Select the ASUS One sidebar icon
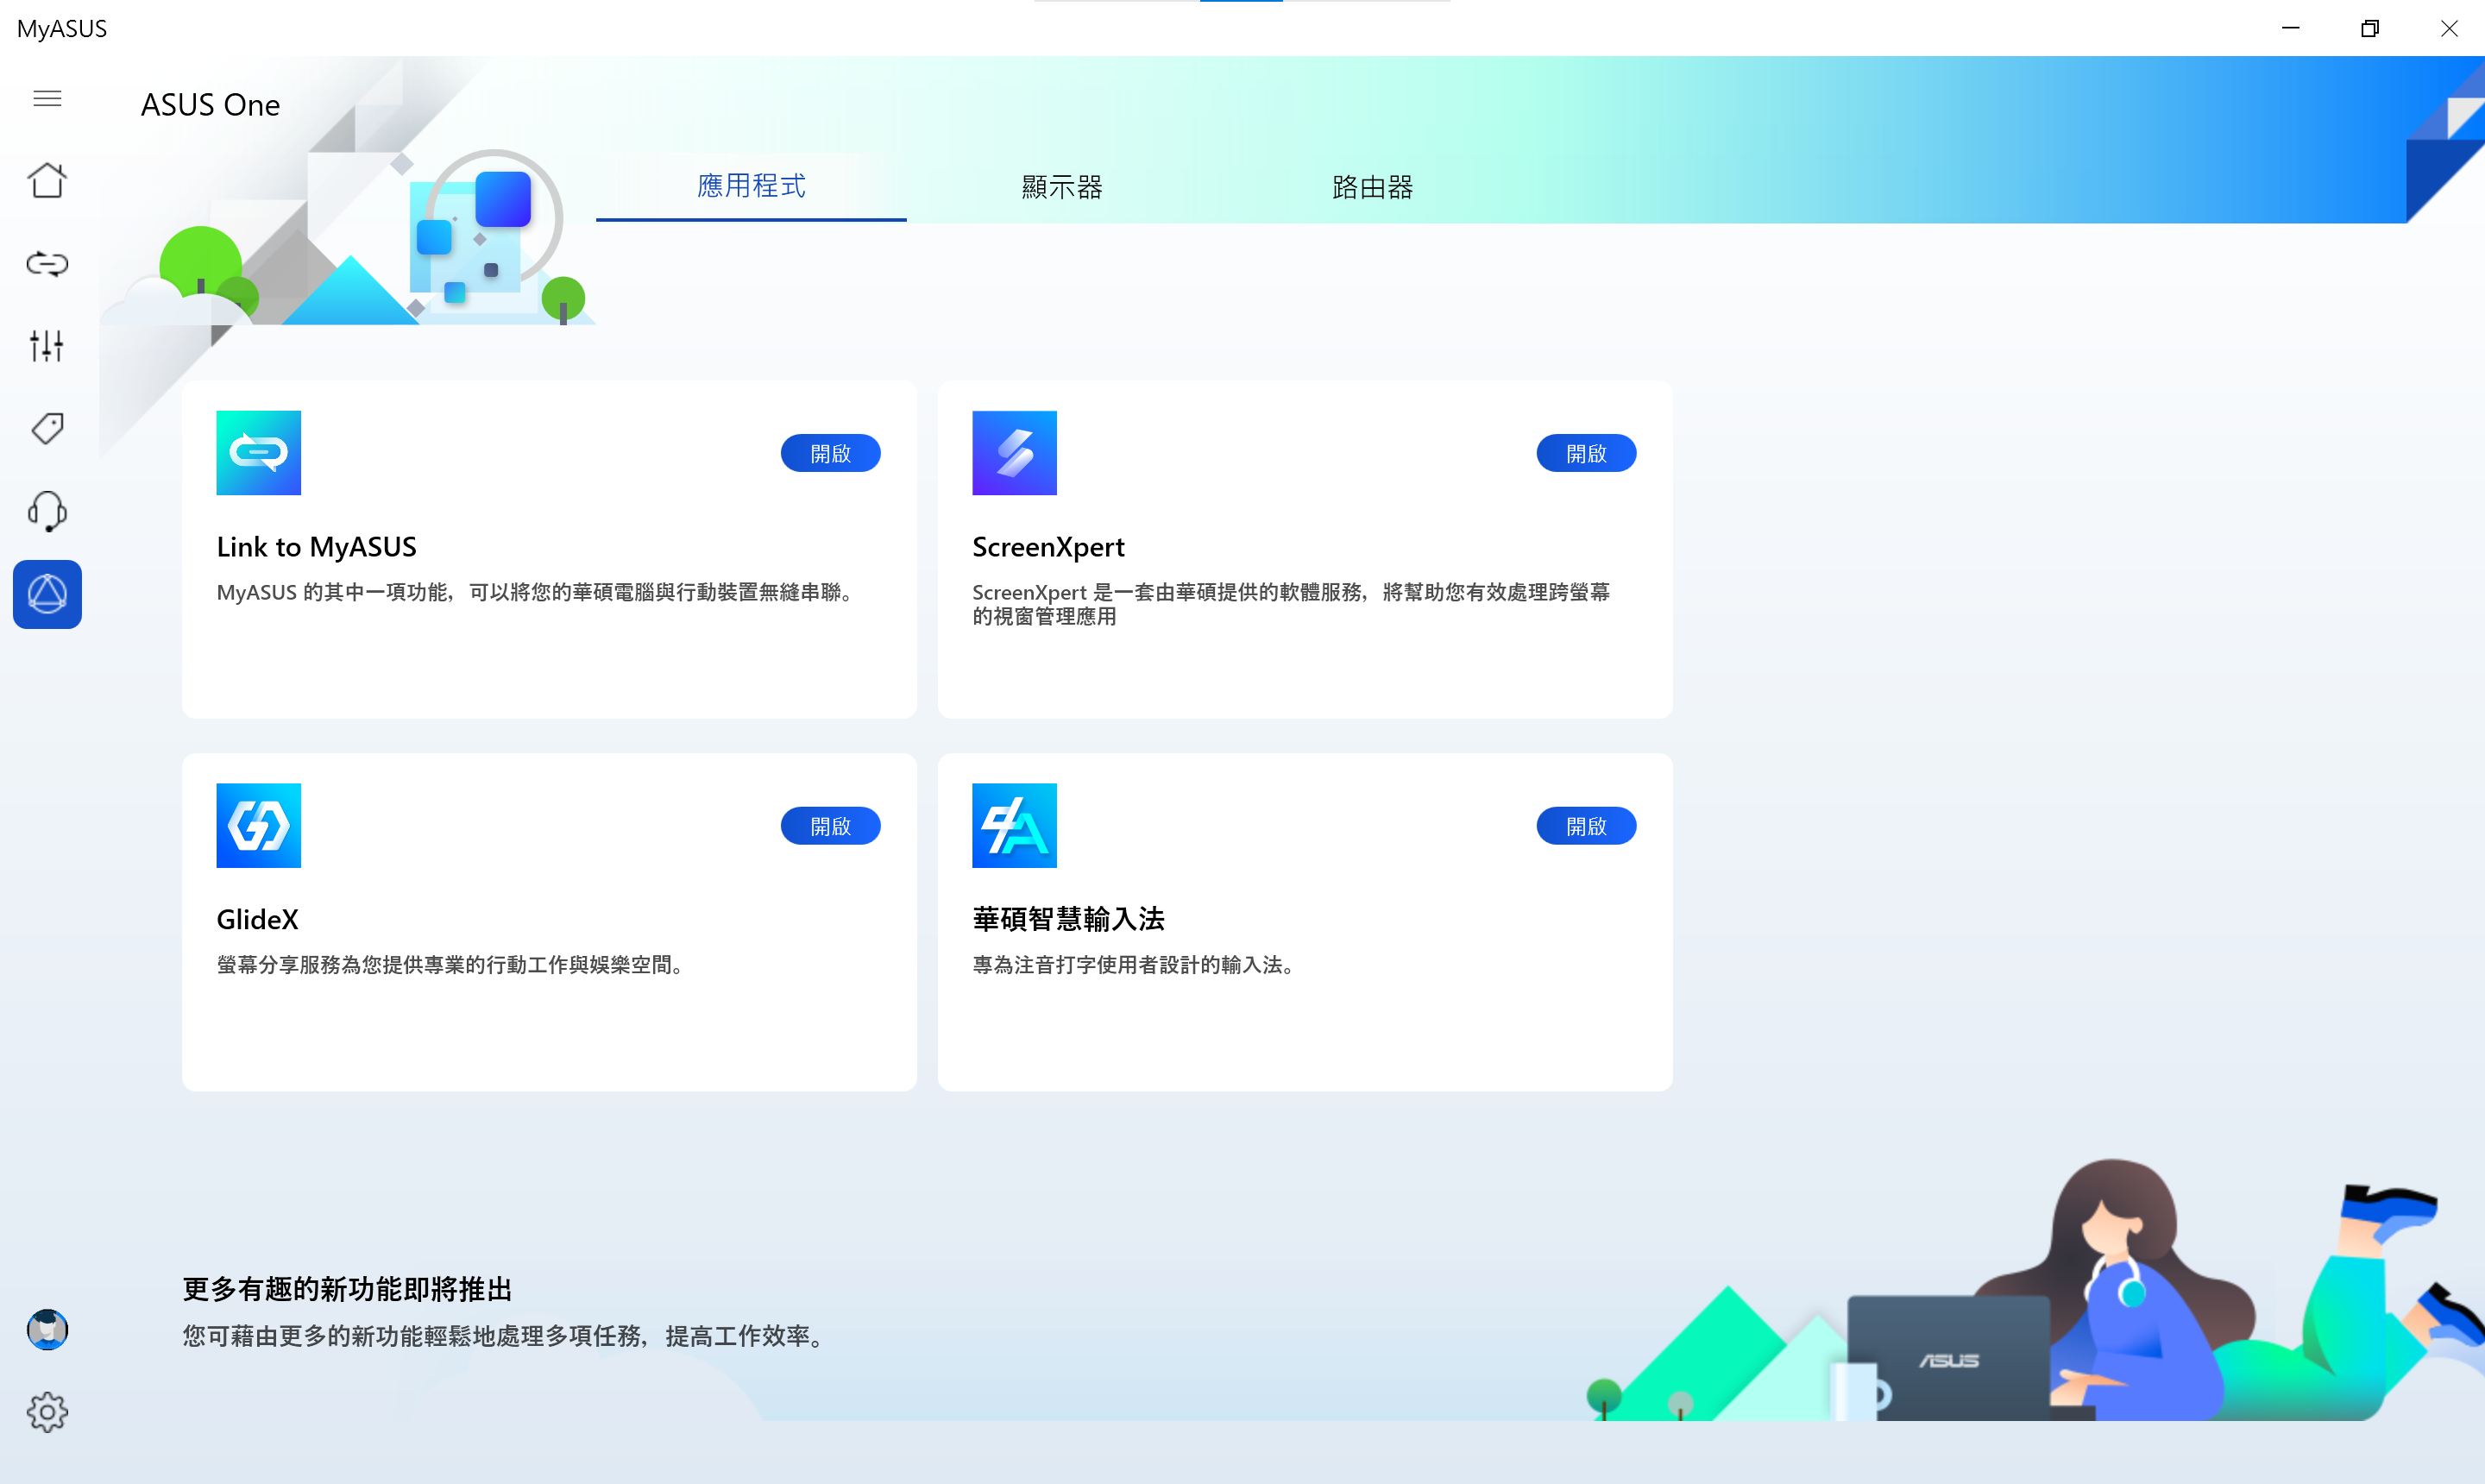Viewport: 2485px width, 1484px height. point(47,594)
